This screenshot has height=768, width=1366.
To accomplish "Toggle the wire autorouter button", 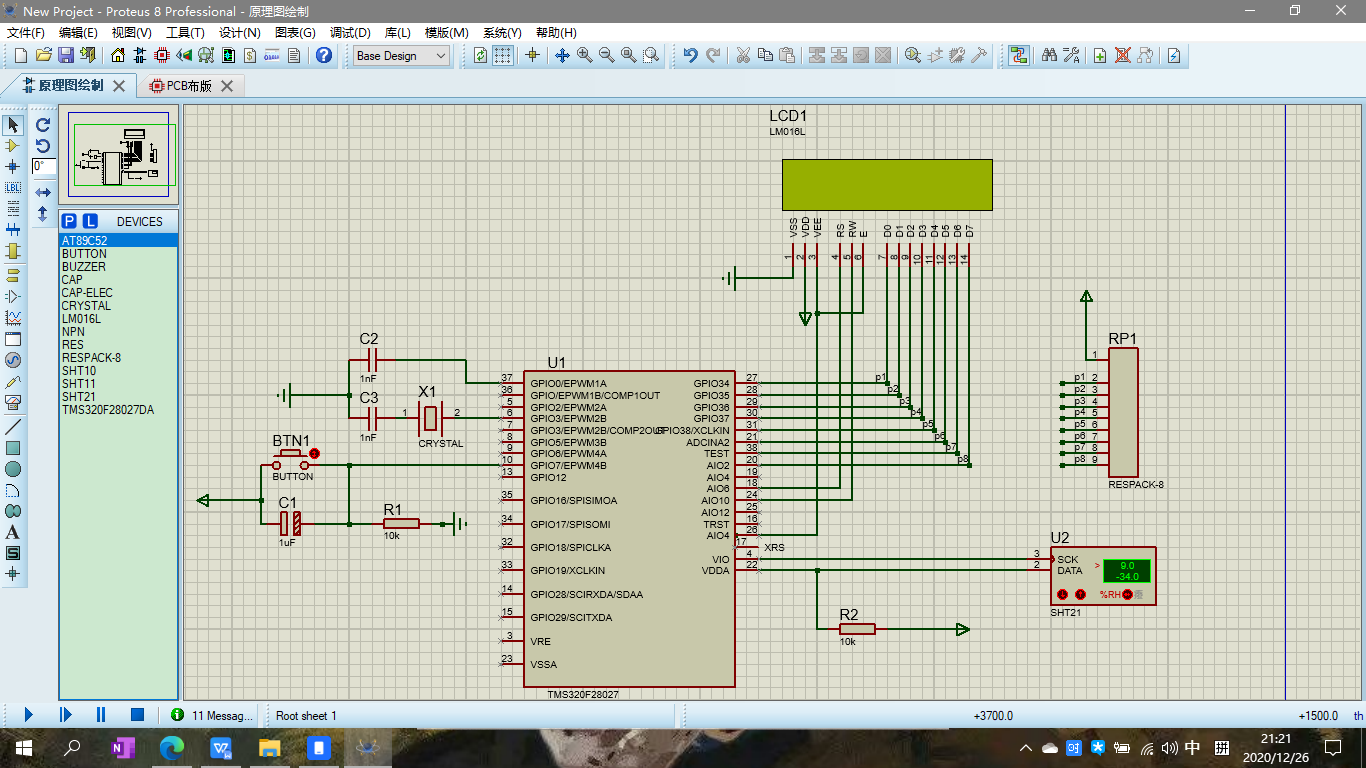I will (x=1019, y=56).
